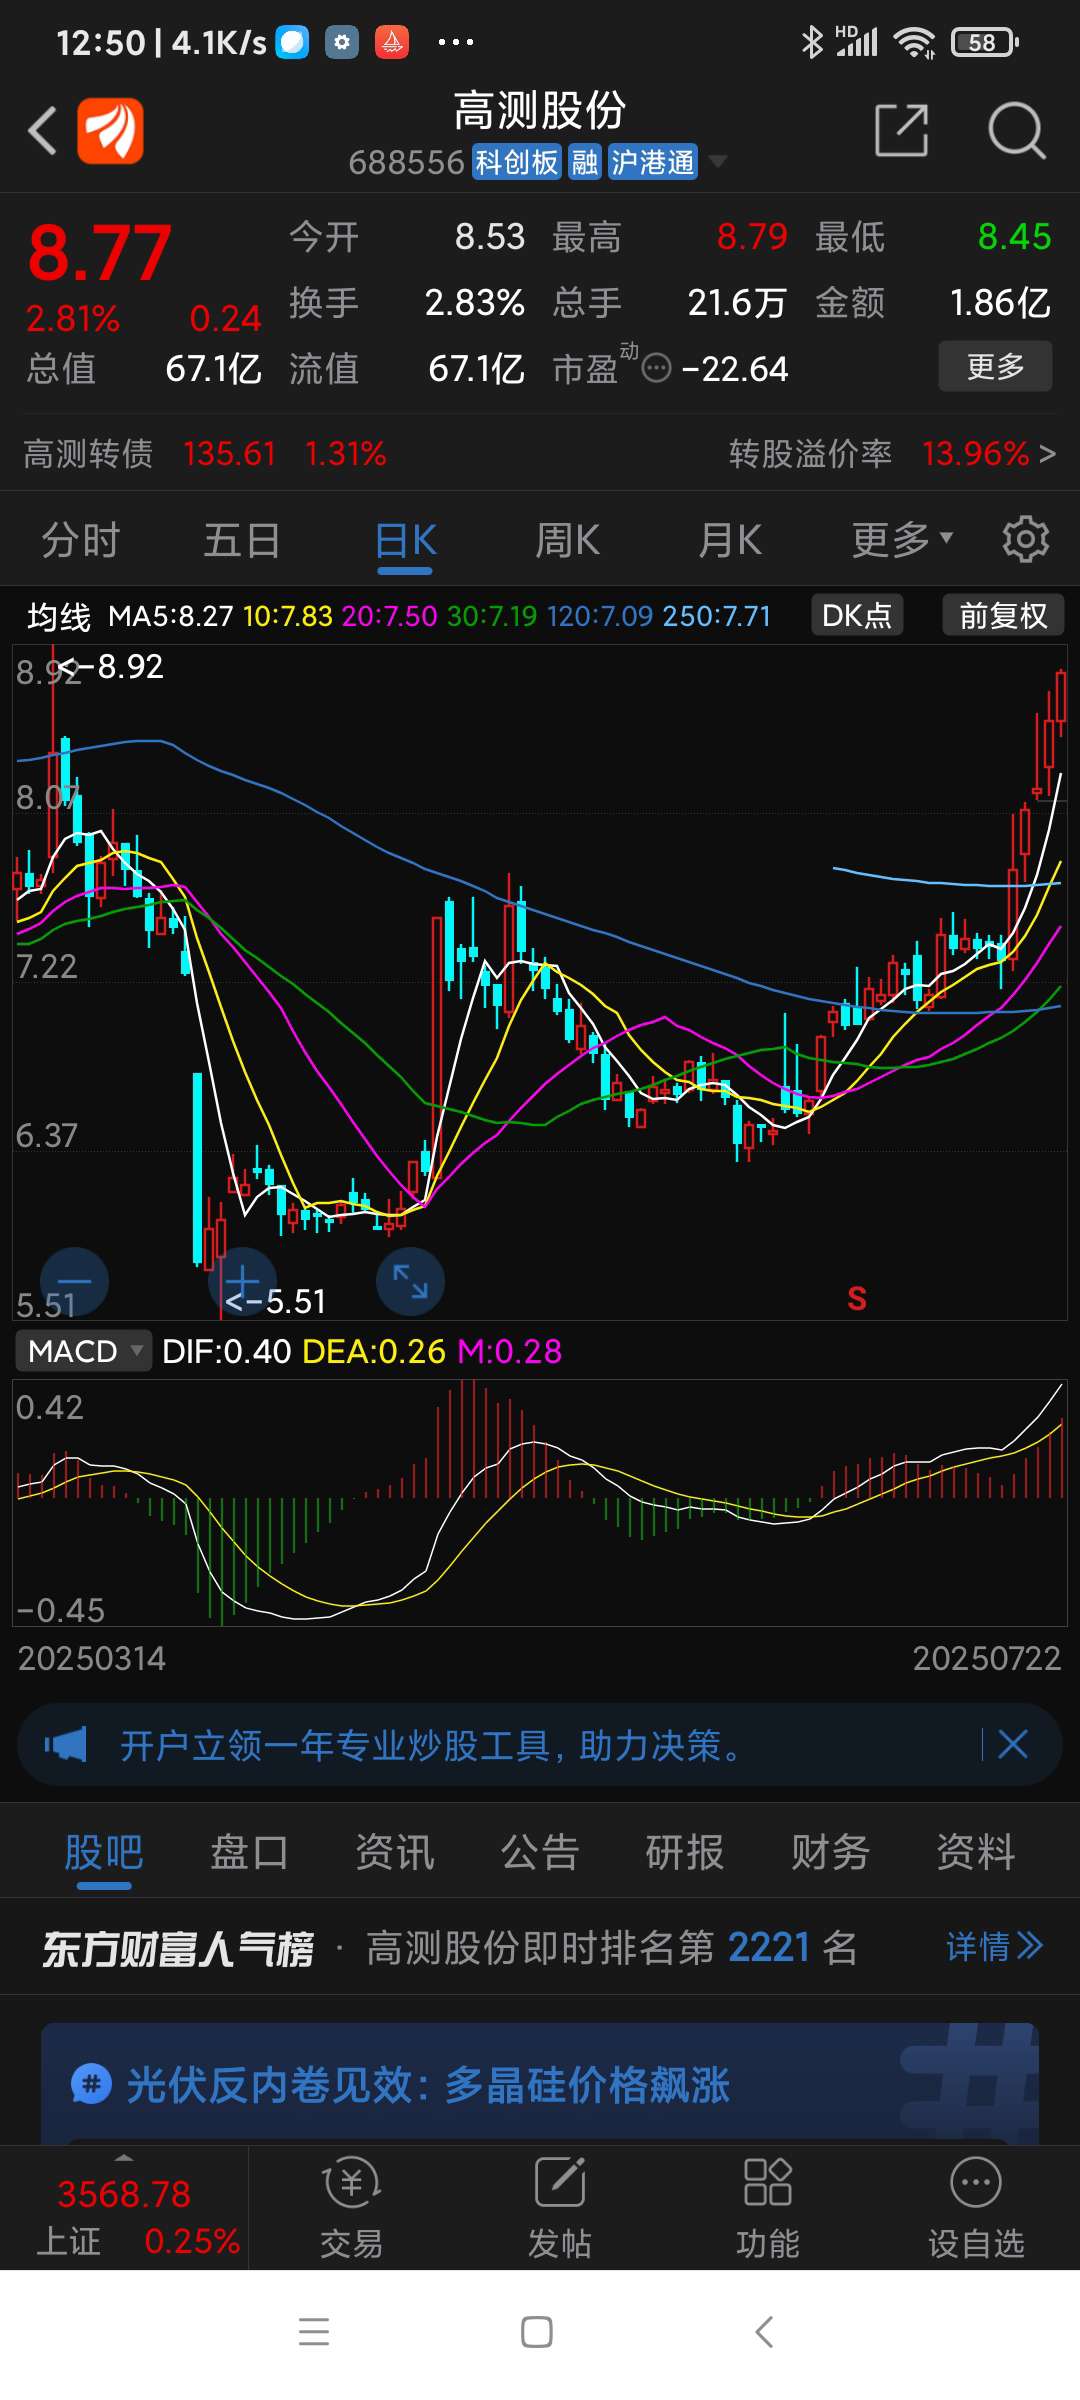The image size is (1080, 2400).
Task: Dismiss the account-opening promo banner
Action: click(1013, 1745)
